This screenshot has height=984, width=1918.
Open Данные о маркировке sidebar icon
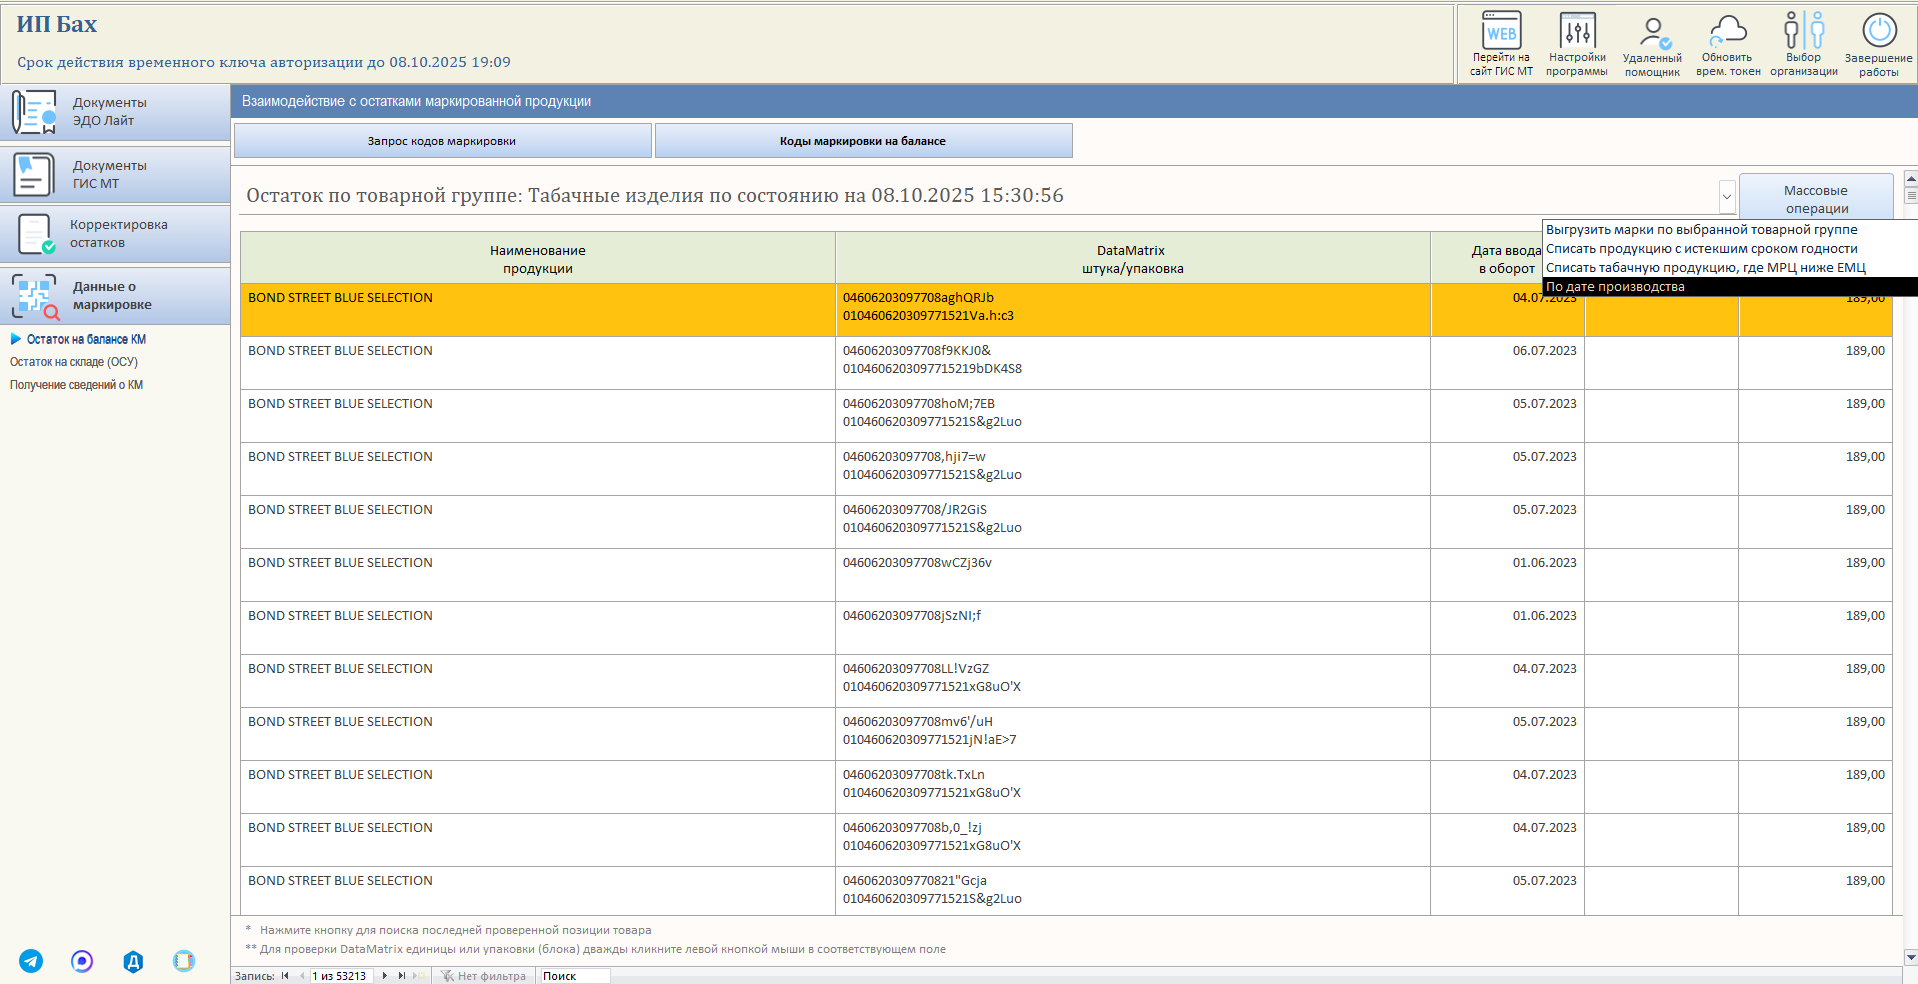pos(36,297)
